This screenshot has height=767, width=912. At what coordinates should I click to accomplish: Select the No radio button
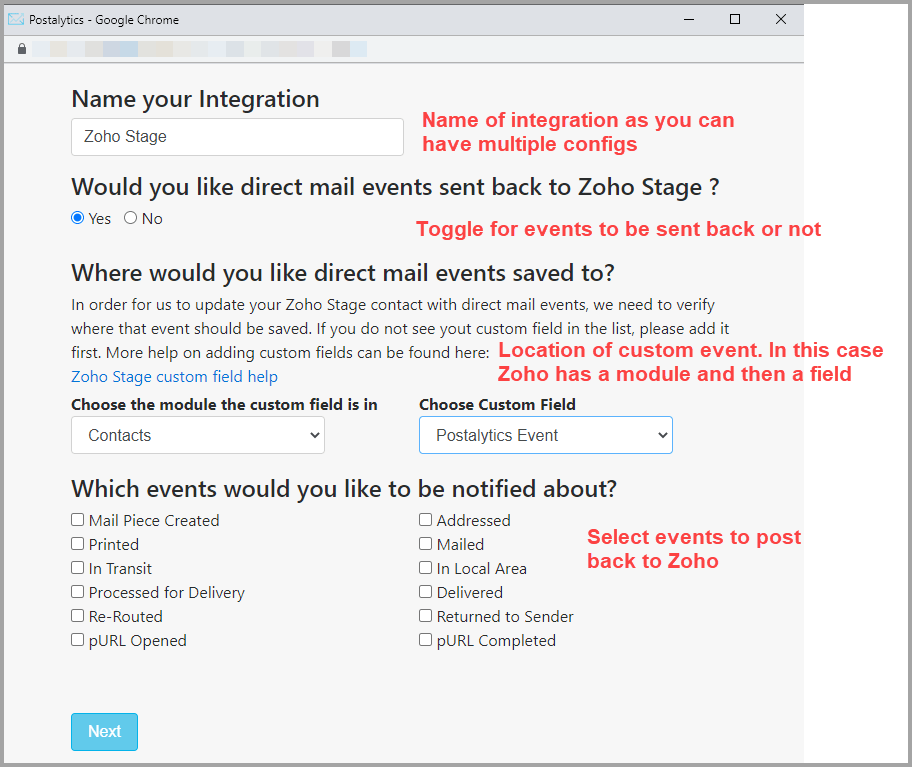tap(130, 218)
